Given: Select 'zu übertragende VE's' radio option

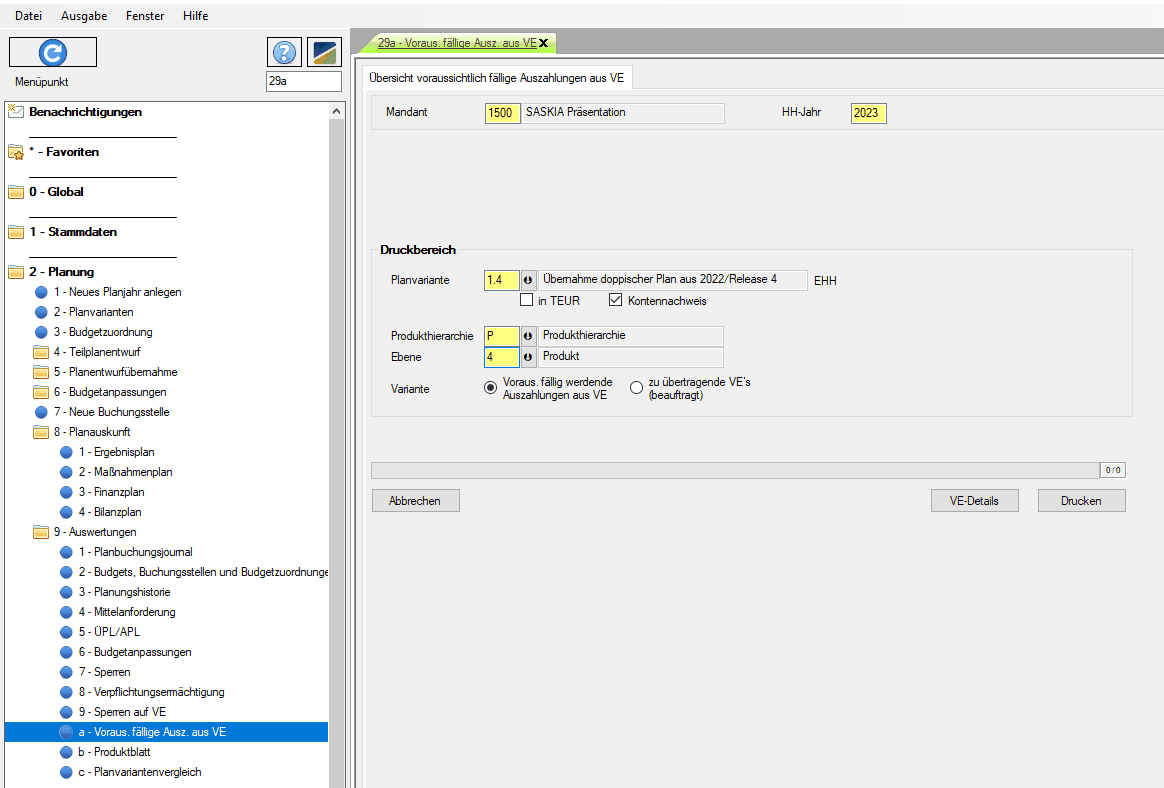Looking at the screenshot, I should pyautogui.click(x=636, y=388).
